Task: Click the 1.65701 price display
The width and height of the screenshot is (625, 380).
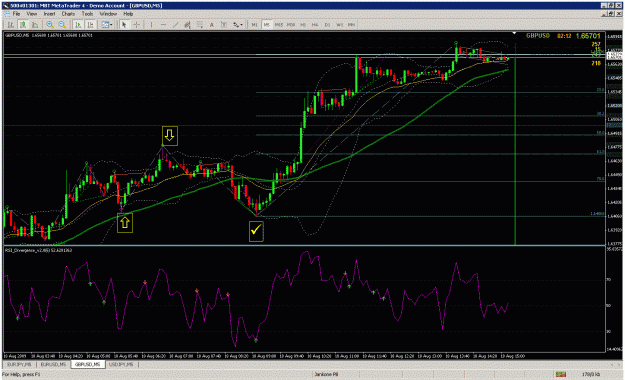Action: [x=588, y=36]
